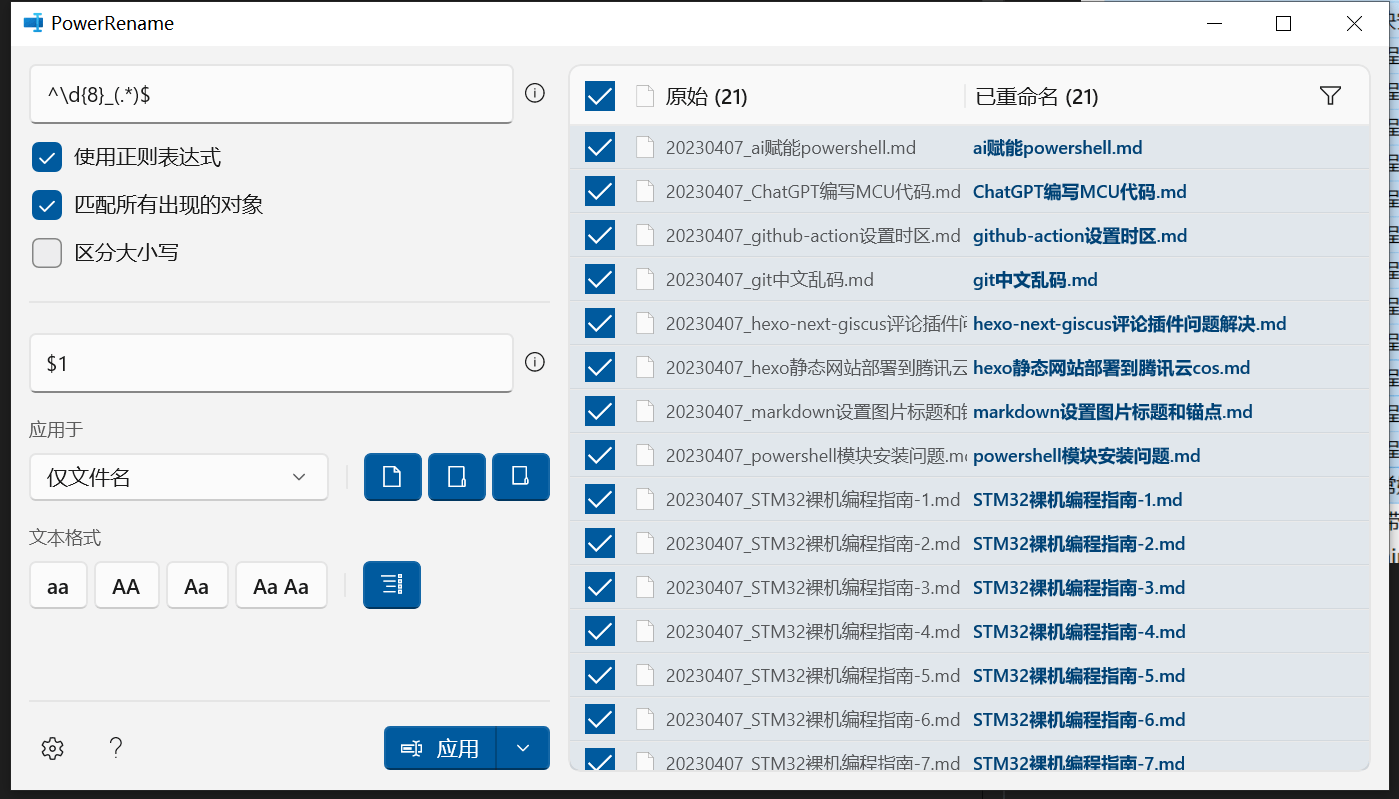Image resolution: width=1399 pixels, height=799 pixels.
Task: Select renamed link aiI赋能powershell.md
Action: click(1057, 146)
